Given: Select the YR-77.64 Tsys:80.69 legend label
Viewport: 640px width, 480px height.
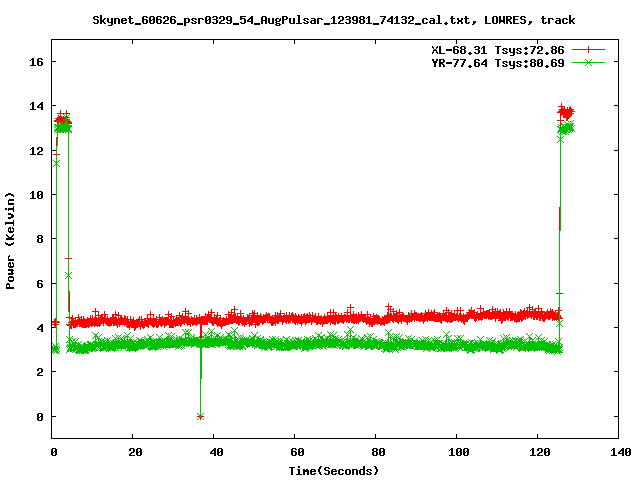Looking at the screenshot, I should 498,63.
